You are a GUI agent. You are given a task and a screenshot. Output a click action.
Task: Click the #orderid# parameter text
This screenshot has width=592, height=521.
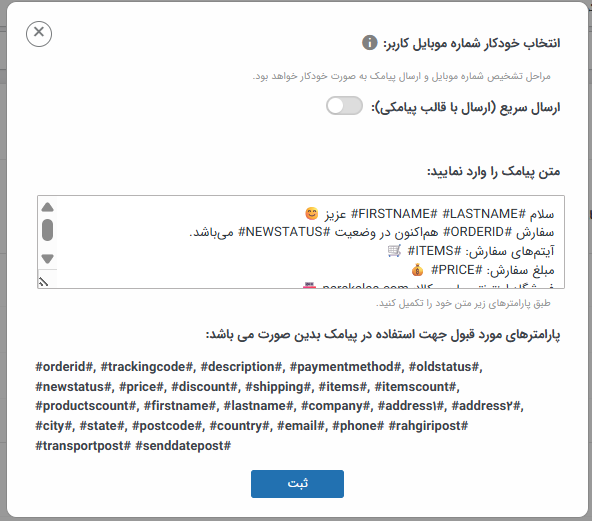(x=65, y=367)
